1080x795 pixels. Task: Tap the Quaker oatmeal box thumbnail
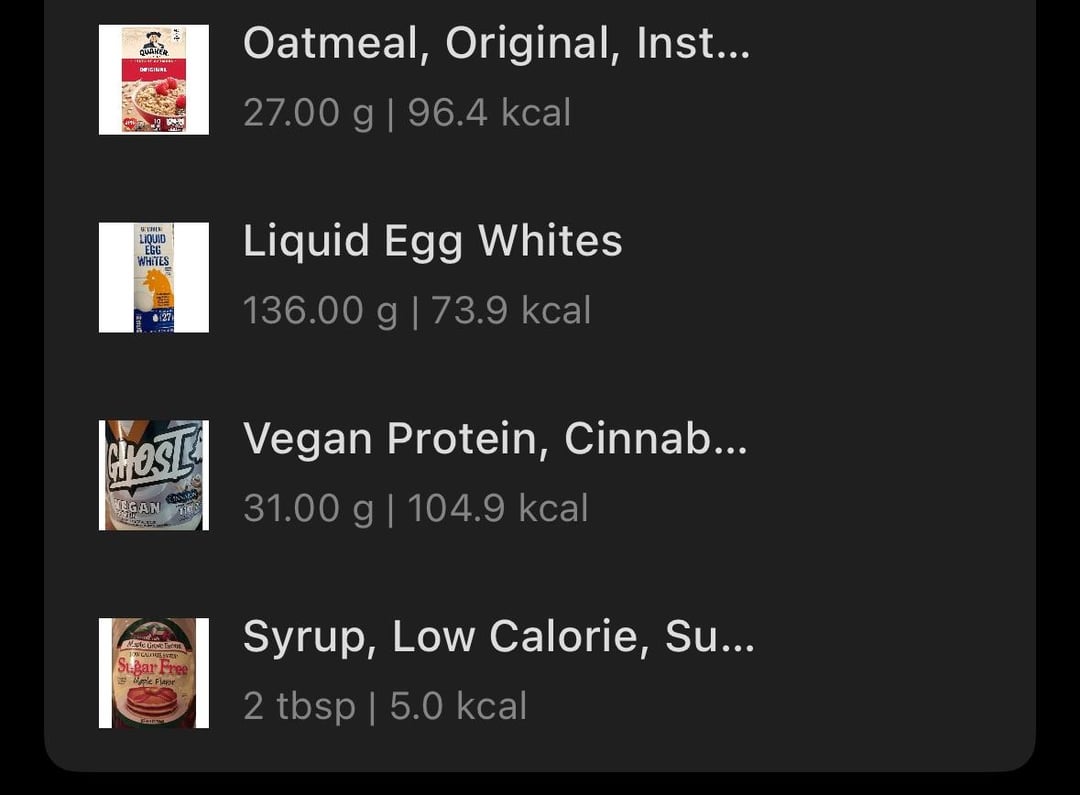point(154,79)
